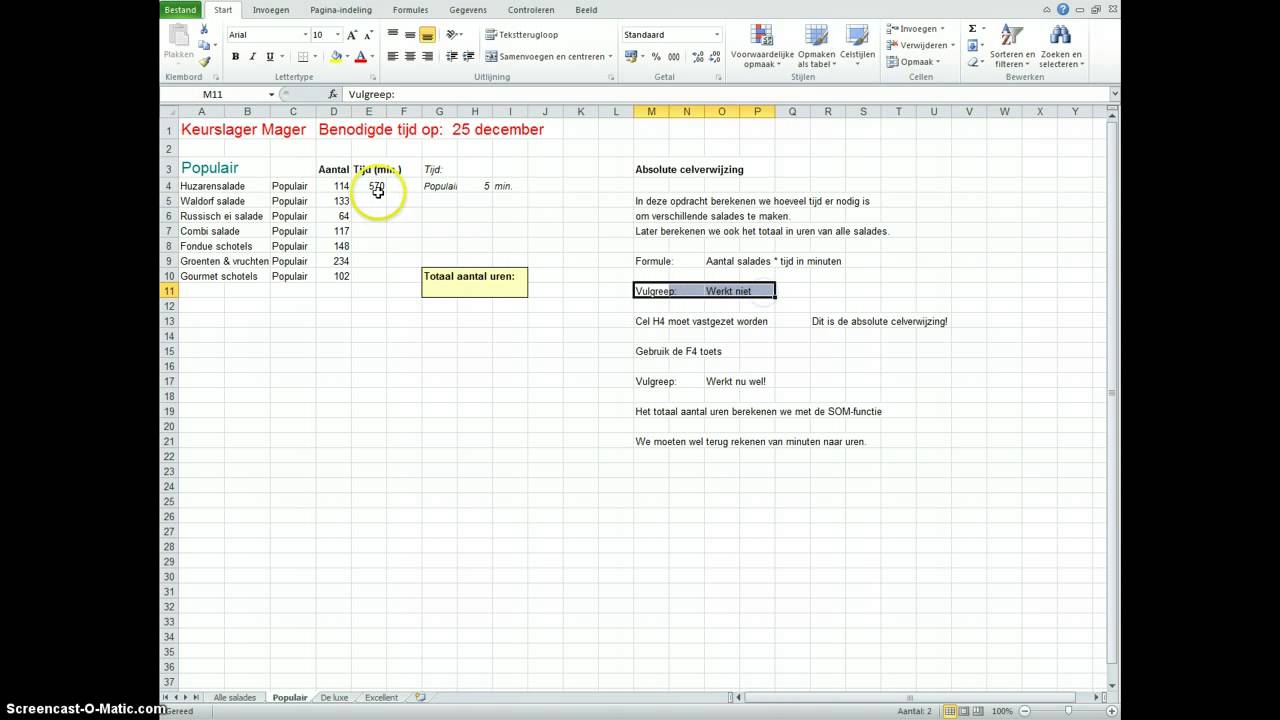Increase indent in Uitlijning group

(x=469, y=57)
